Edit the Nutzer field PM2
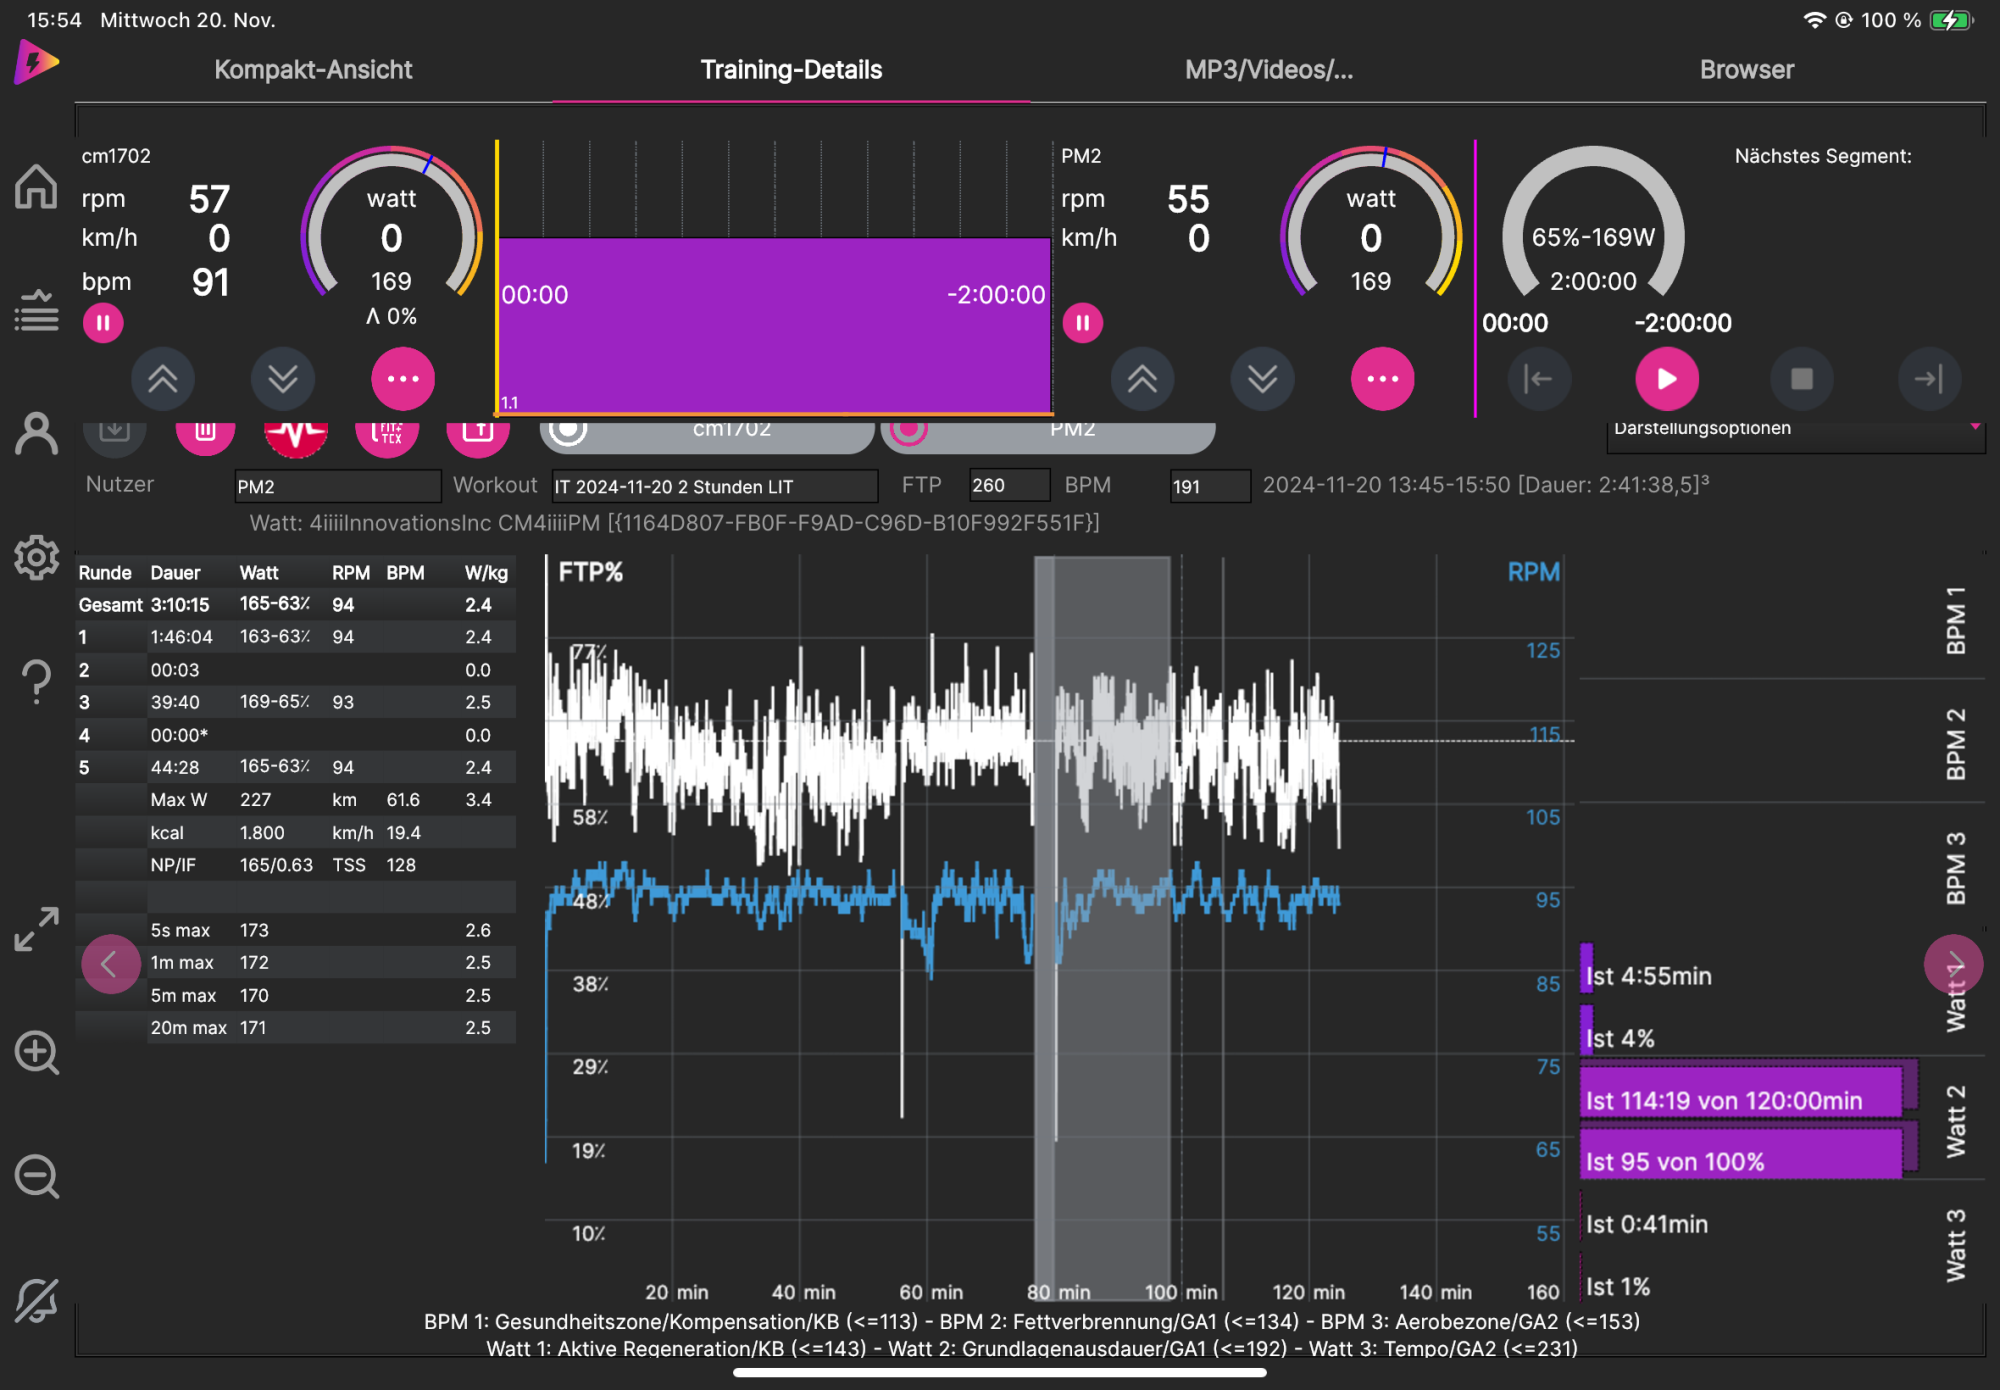The width and height of the screenshot is (2000, 1390). click(337, 486)
